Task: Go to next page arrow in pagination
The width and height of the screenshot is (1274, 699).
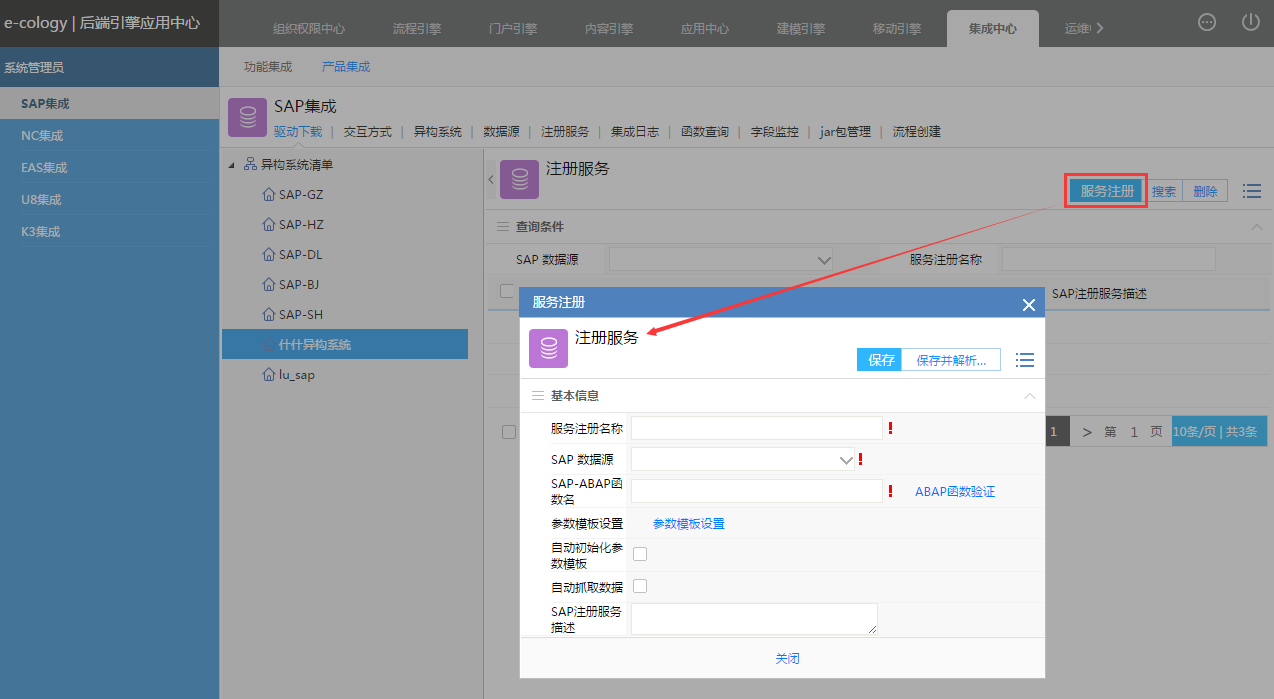Action: pos(1087,432)
